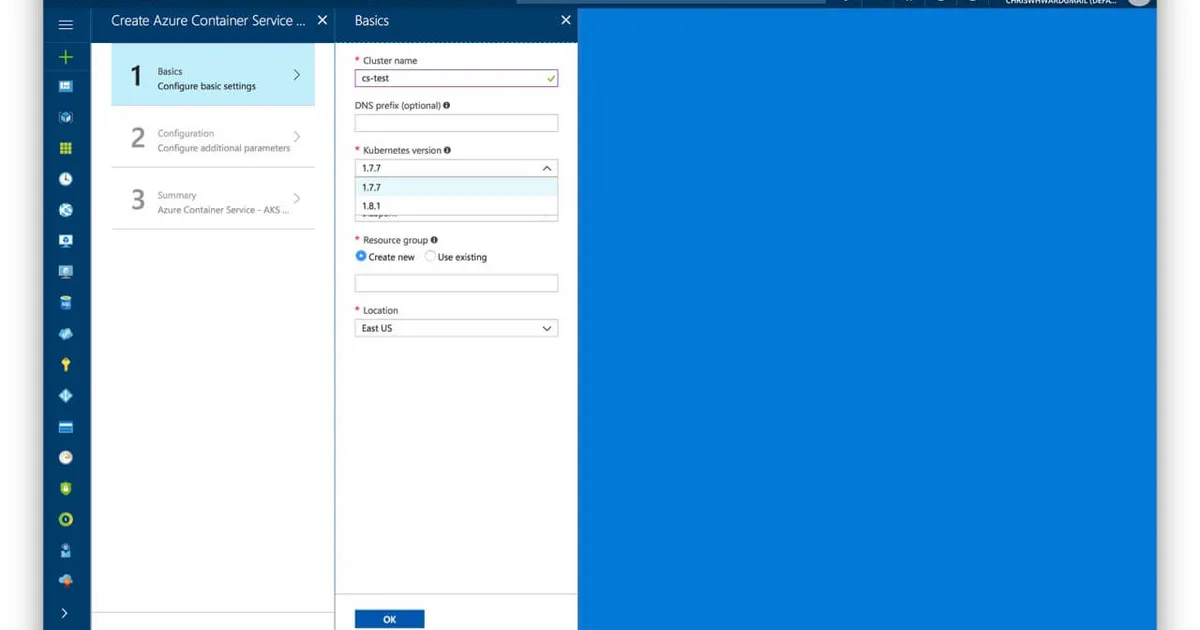
Task: Click the green plus New resource icon
Action: 66,56
